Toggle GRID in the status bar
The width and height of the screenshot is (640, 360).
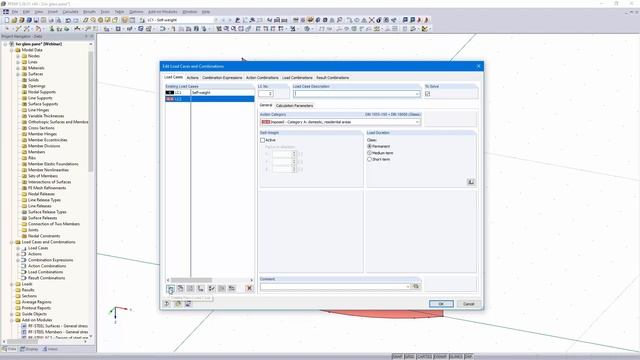[x=409, y=357]
